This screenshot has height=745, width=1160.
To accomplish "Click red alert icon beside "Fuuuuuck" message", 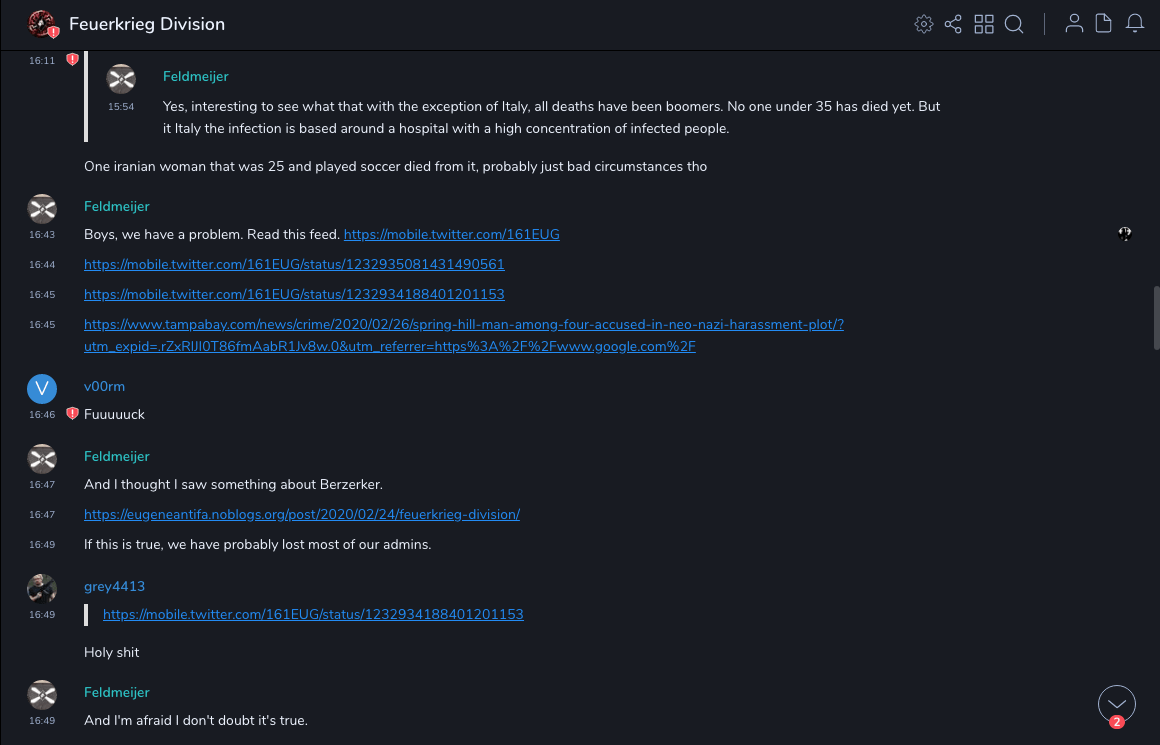I will 72,413.
